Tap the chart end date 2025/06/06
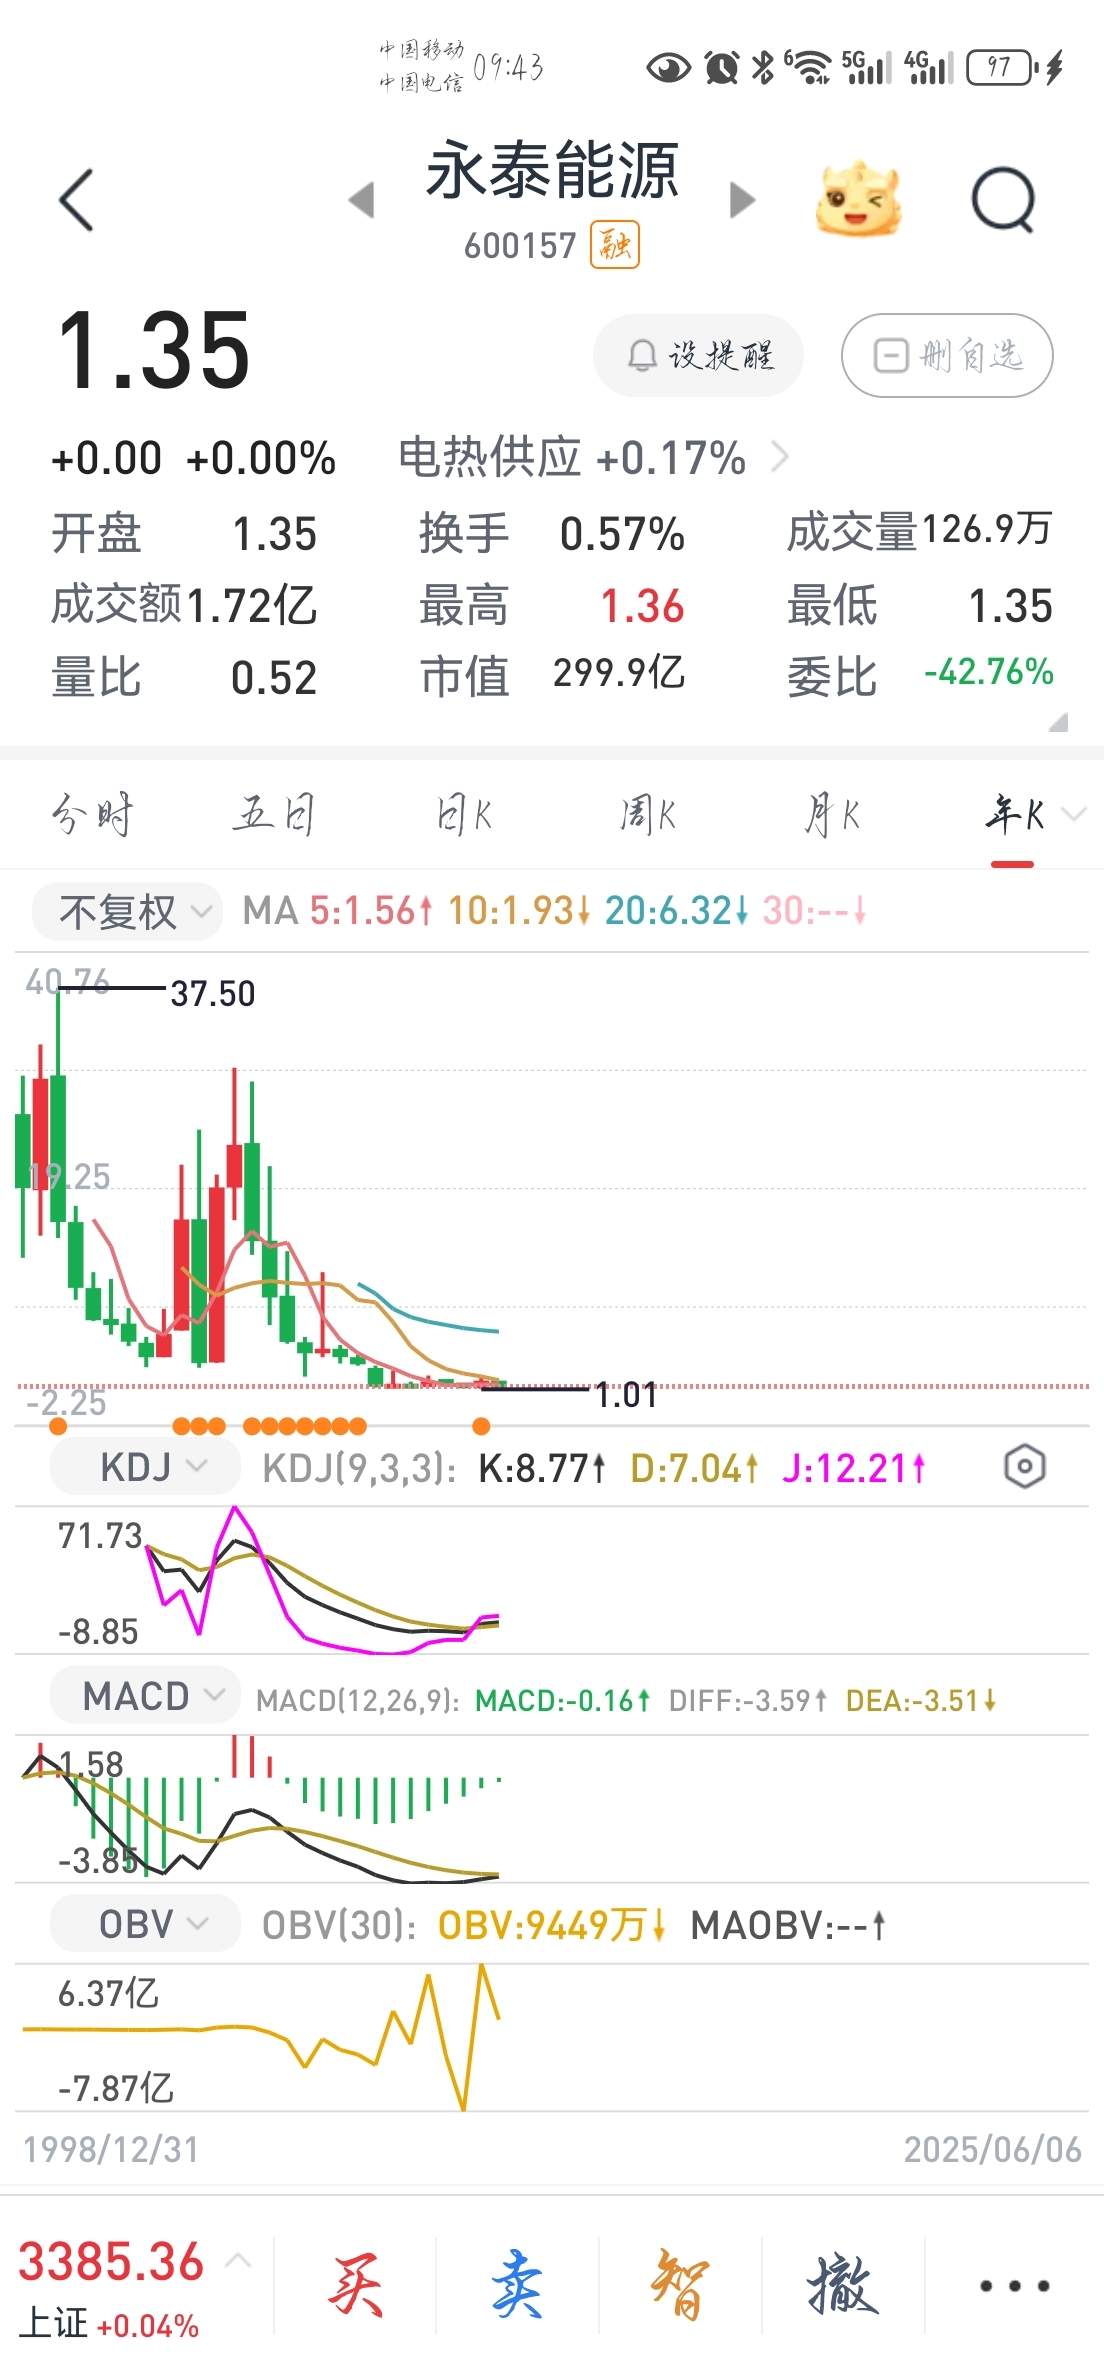 point(993,2150)
